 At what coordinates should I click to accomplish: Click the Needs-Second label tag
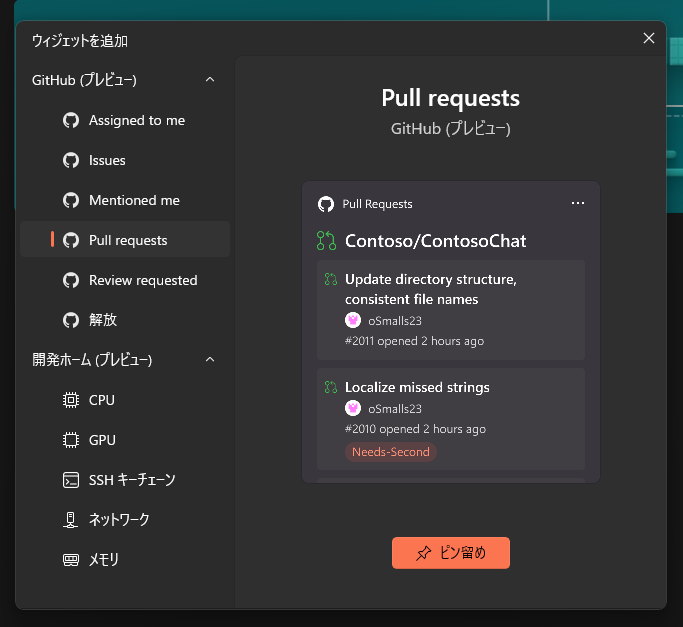391,452
